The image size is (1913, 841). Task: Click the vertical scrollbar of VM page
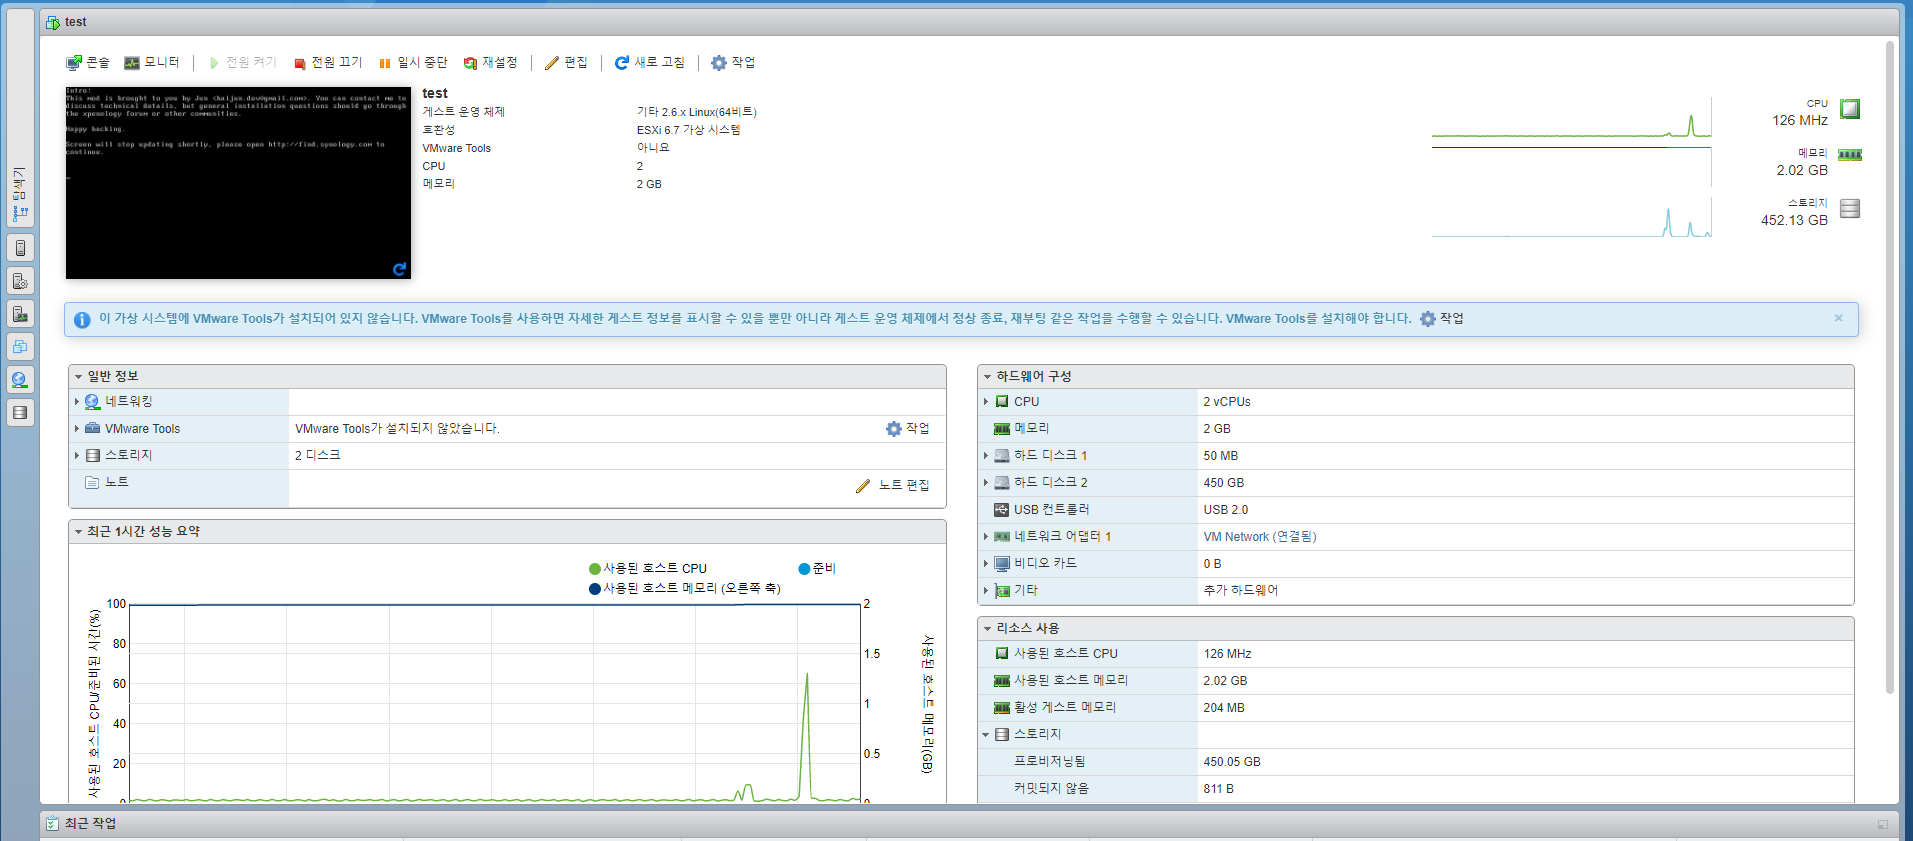1890,367
